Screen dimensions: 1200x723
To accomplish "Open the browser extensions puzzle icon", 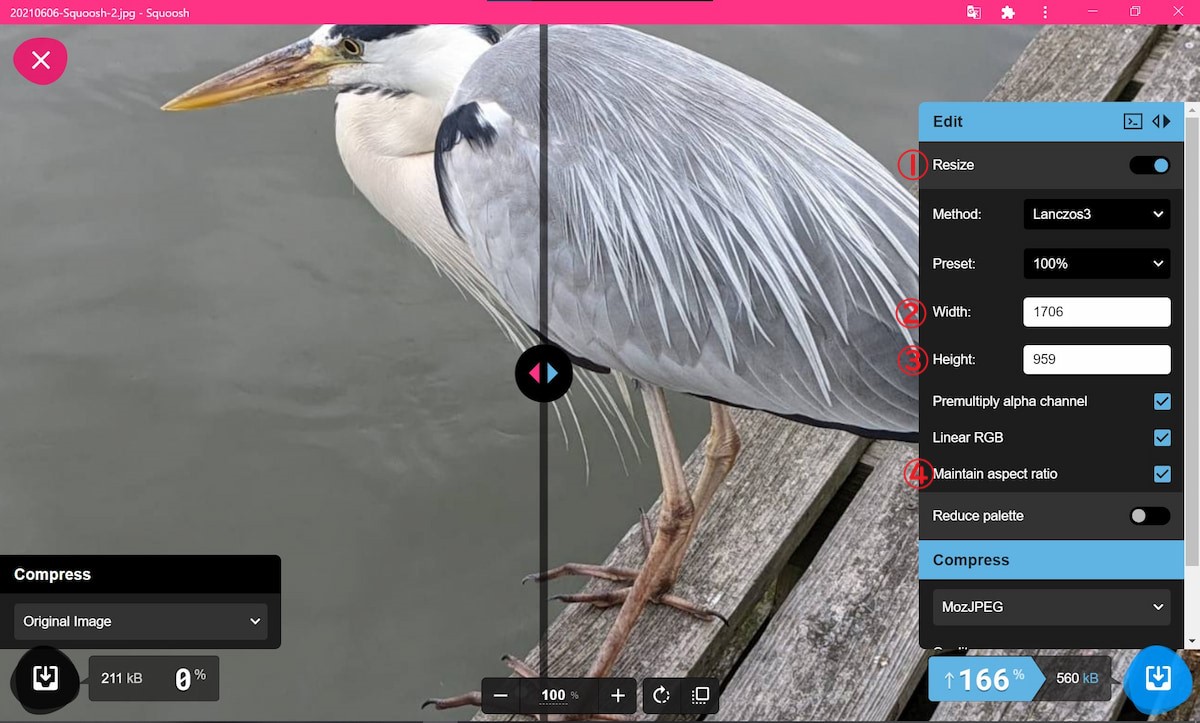I will (1008, 12).
